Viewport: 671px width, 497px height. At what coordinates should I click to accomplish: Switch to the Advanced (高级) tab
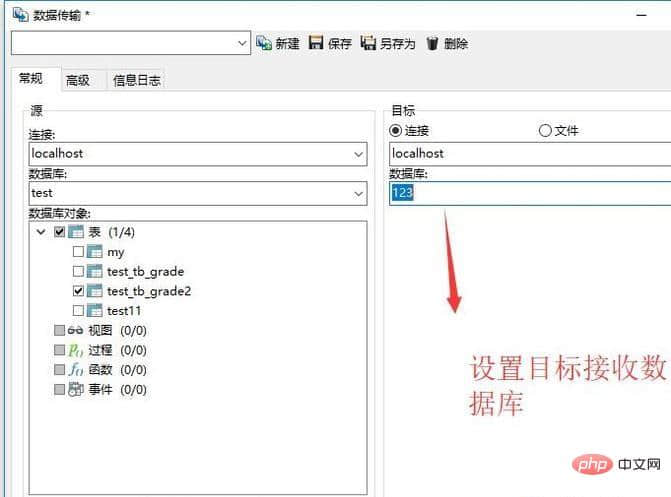78,80
